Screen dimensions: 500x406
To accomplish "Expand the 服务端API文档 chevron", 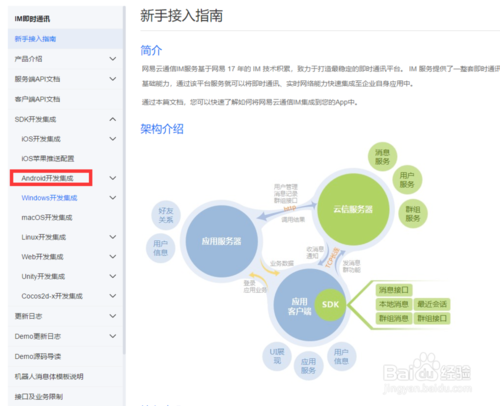I will point(113,79).
